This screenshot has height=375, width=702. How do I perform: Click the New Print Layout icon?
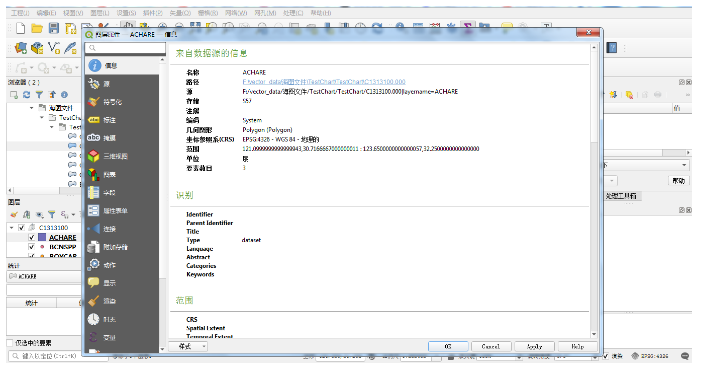(x=71, y=29)
